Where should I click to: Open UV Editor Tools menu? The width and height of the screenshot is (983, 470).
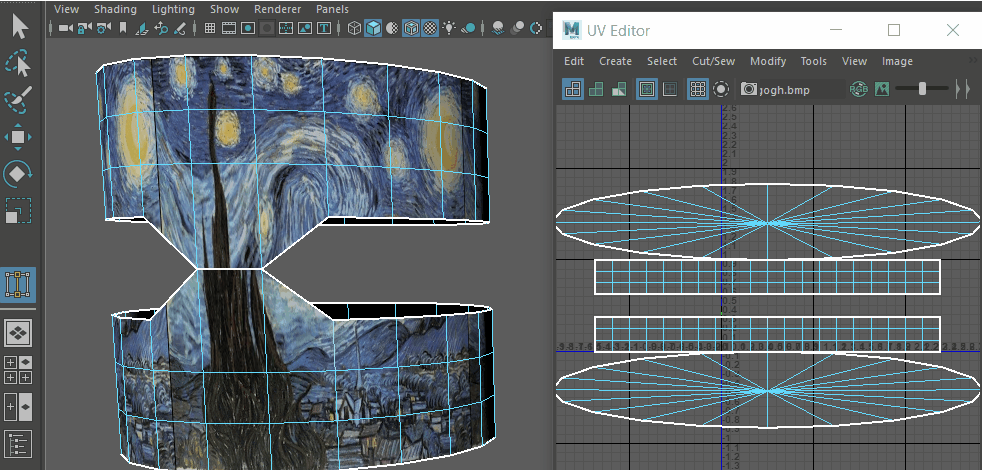point(813,61)
